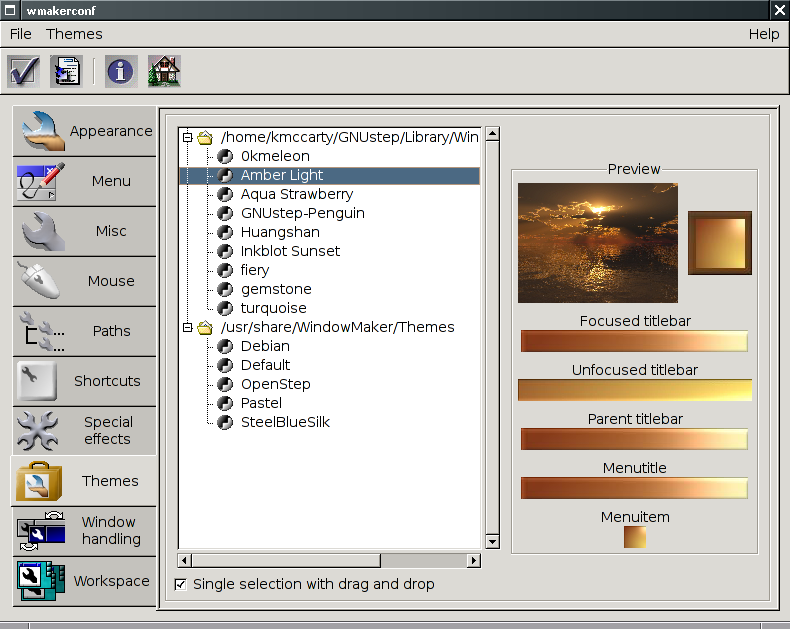Select the SteelBlueSilk theme
The height and width of the screenshot is (629, 790).
[x=284, y=422]
